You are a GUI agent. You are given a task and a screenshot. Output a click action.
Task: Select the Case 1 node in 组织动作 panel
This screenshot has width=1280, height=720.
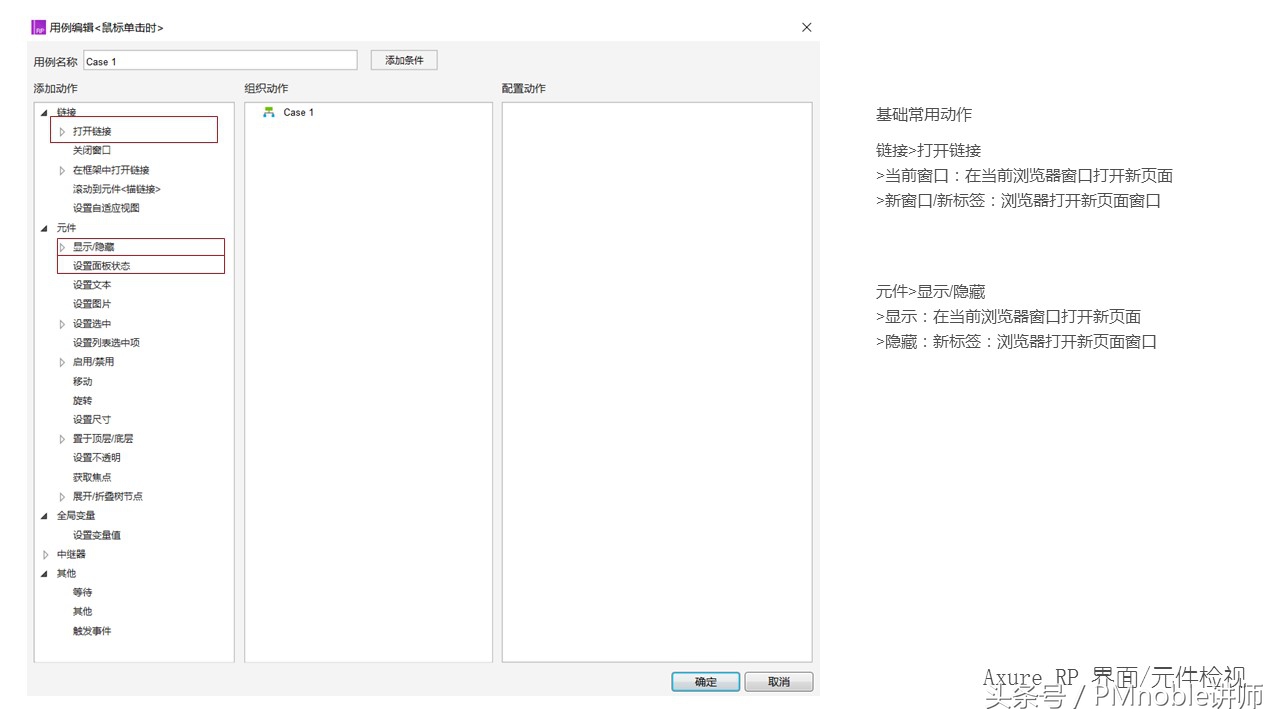click(x=298, y=112)
